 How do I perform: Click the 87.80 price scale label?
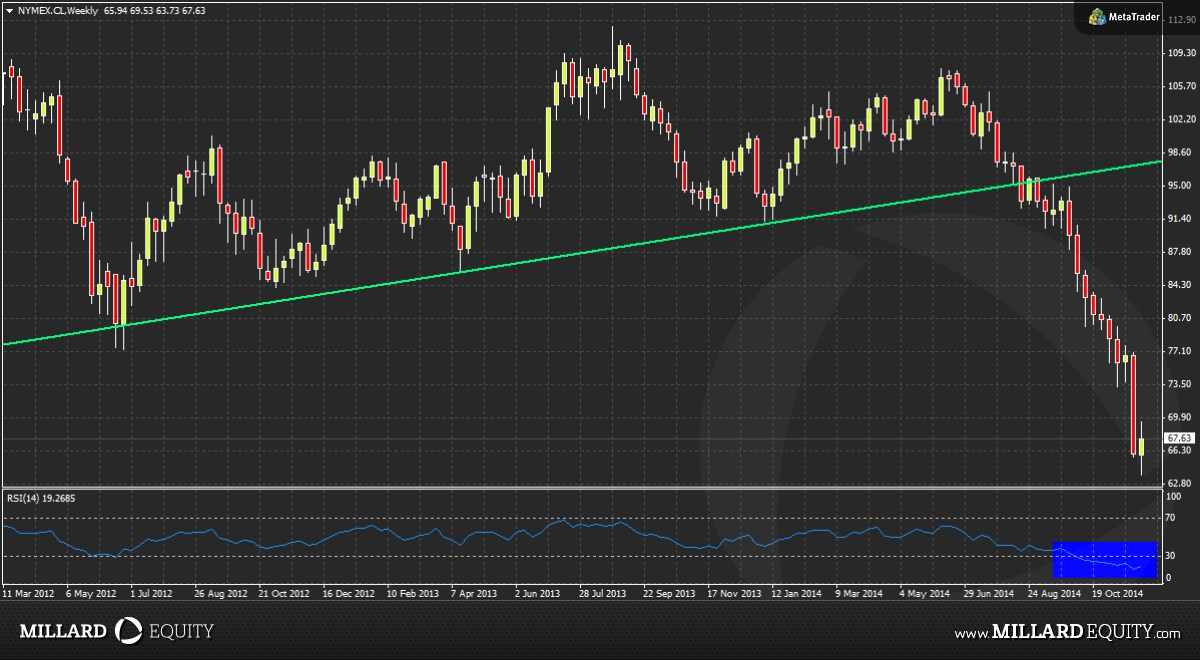point(1180,251)
